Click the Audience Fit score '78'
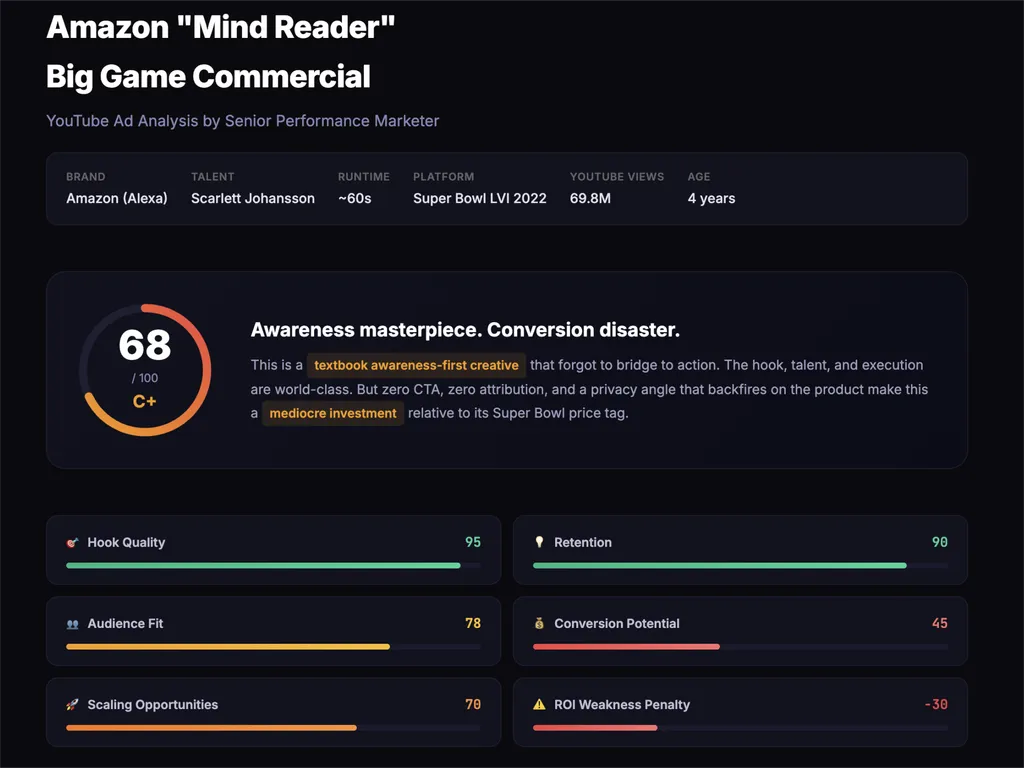Screen dimensions: 1024x768 (x=473, y=623)
